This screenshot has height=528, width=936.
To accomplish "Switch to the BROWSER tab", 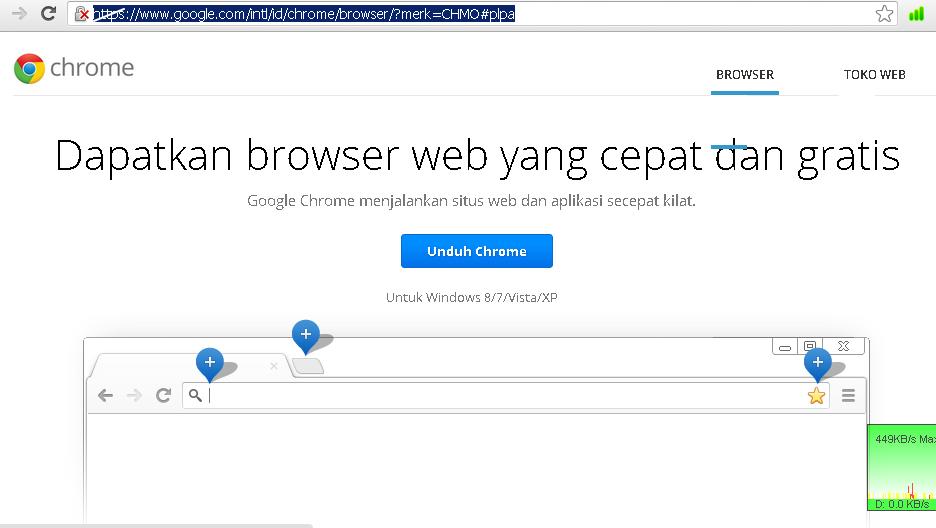I will tap(745, 75).
